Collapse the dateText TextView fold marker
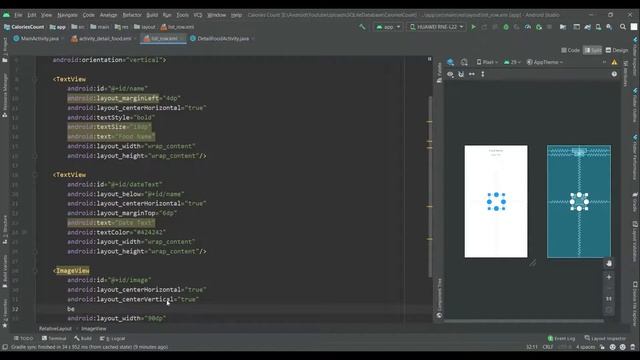This screenshot has height=360, width=640. (35, 175)
